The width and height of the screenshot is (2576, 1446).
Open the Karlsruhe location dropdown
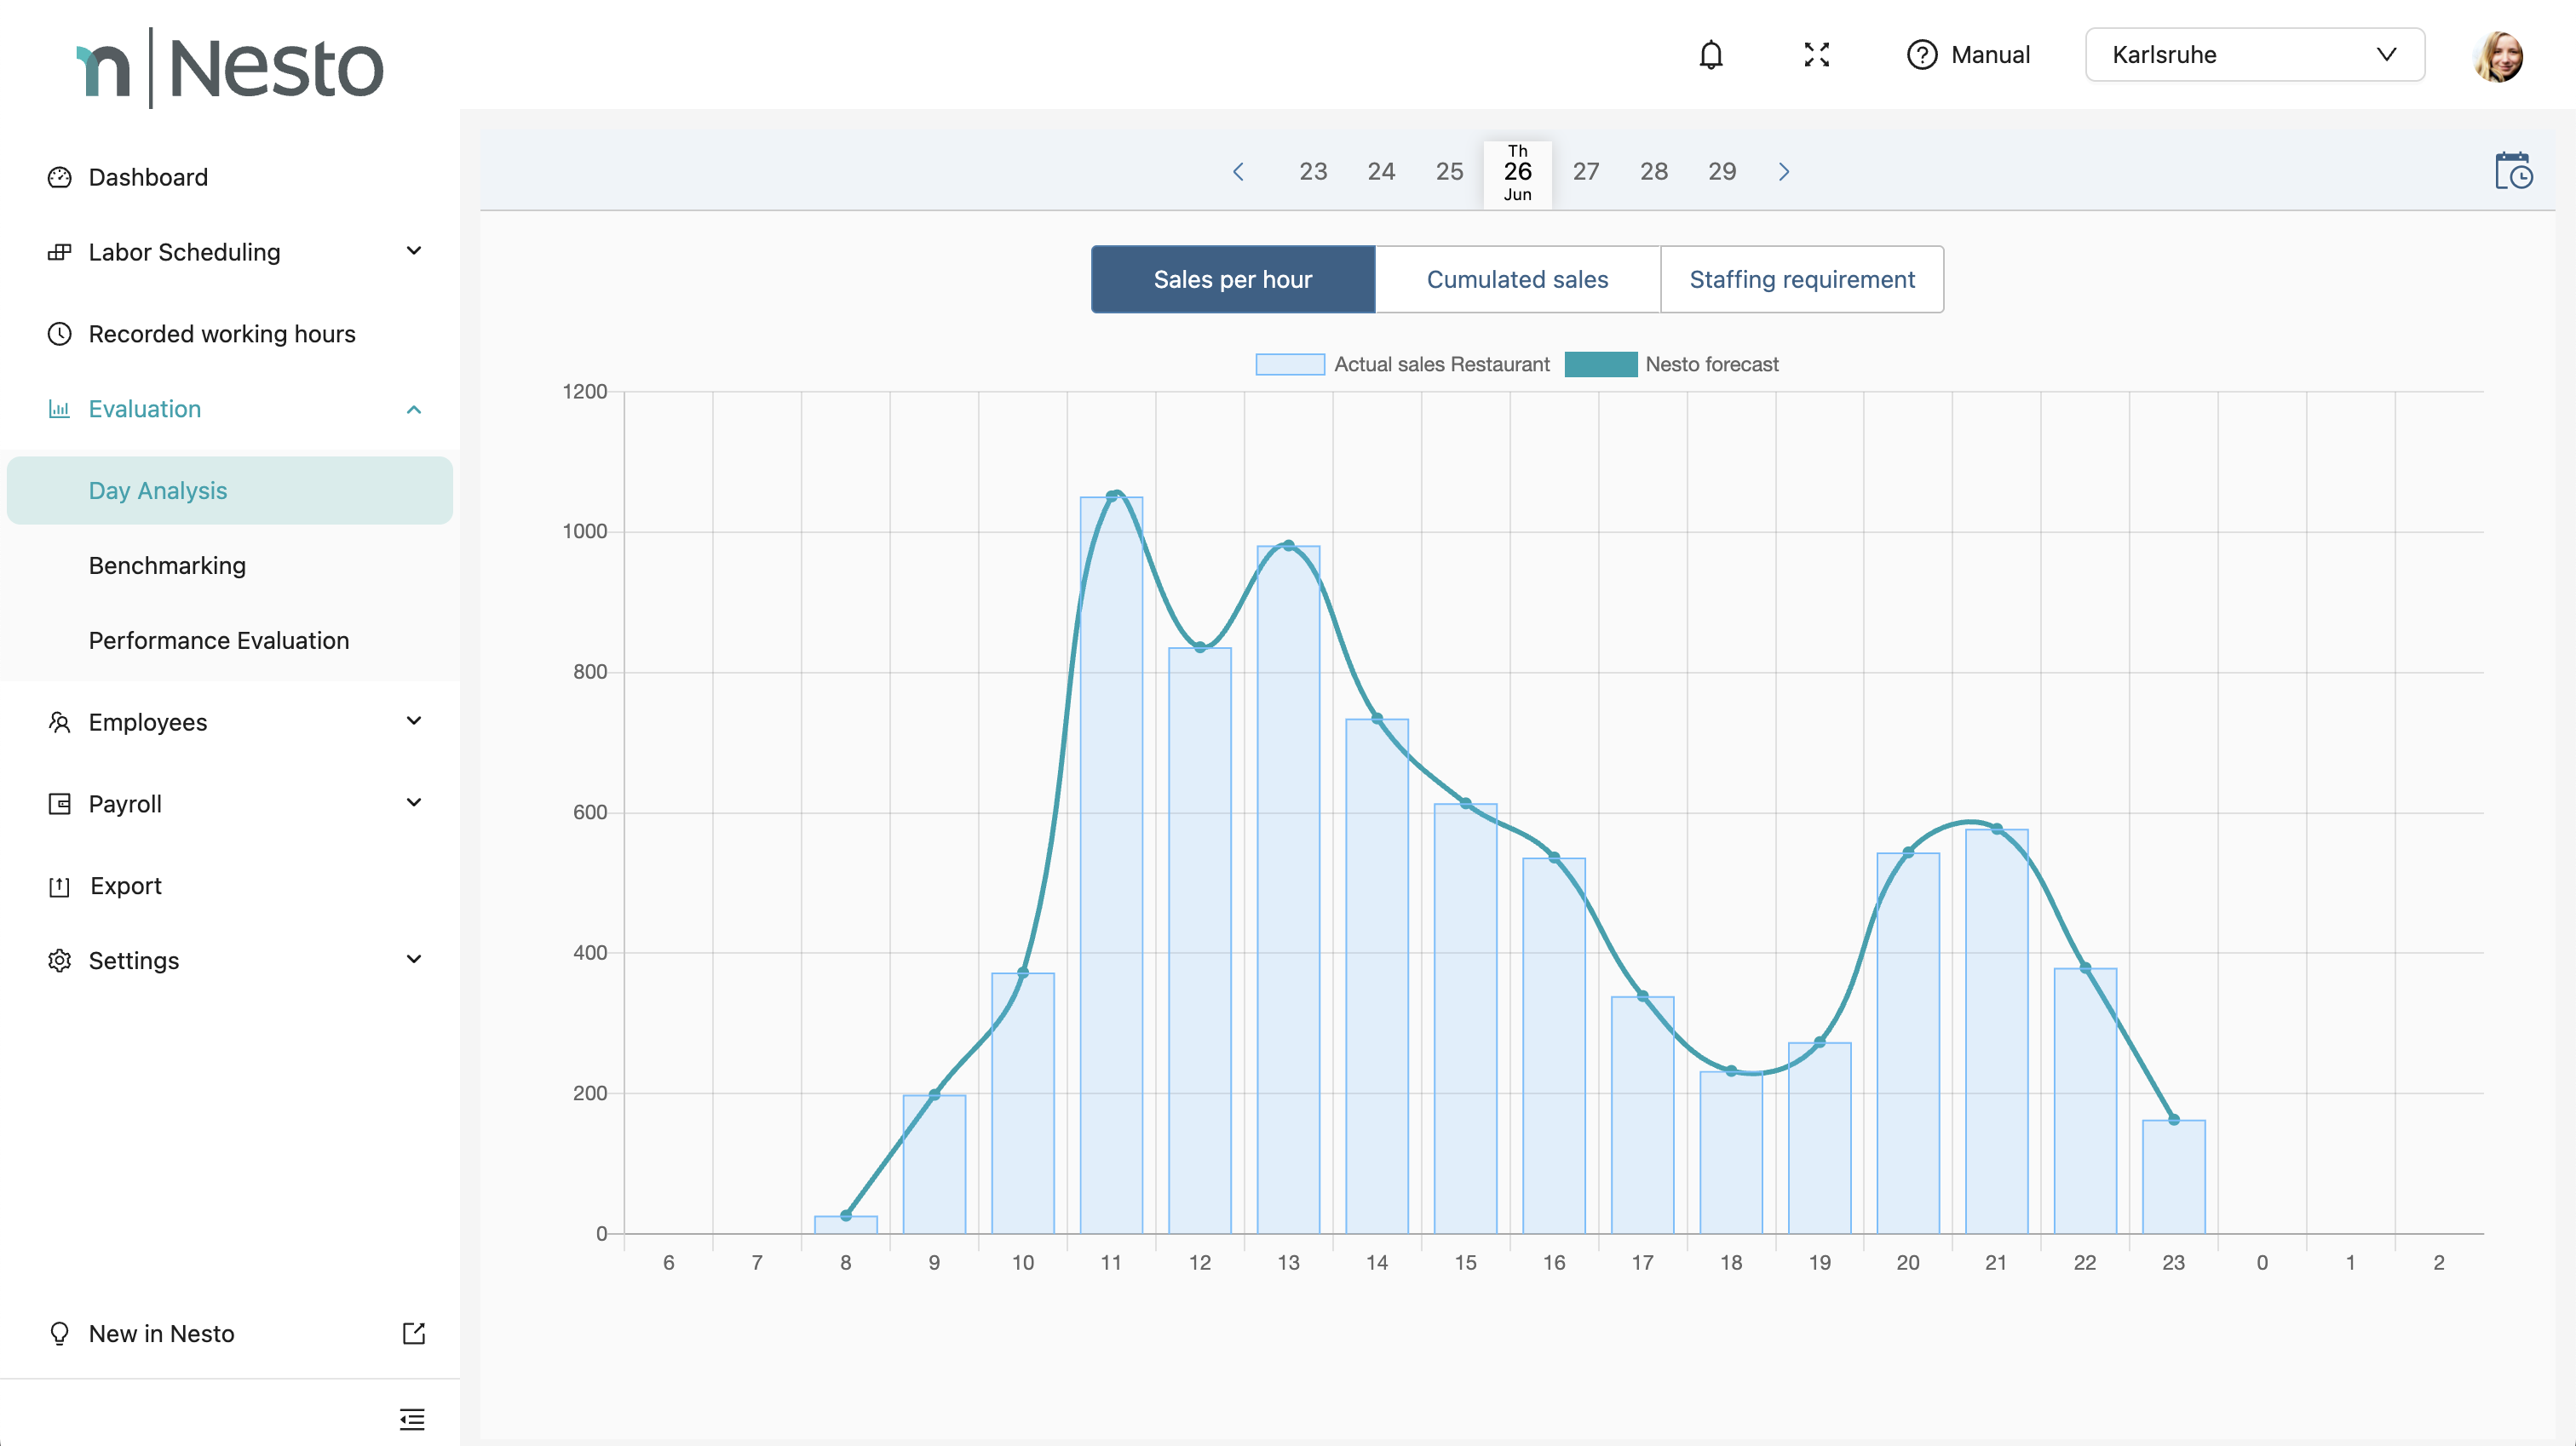point(2254,55)
